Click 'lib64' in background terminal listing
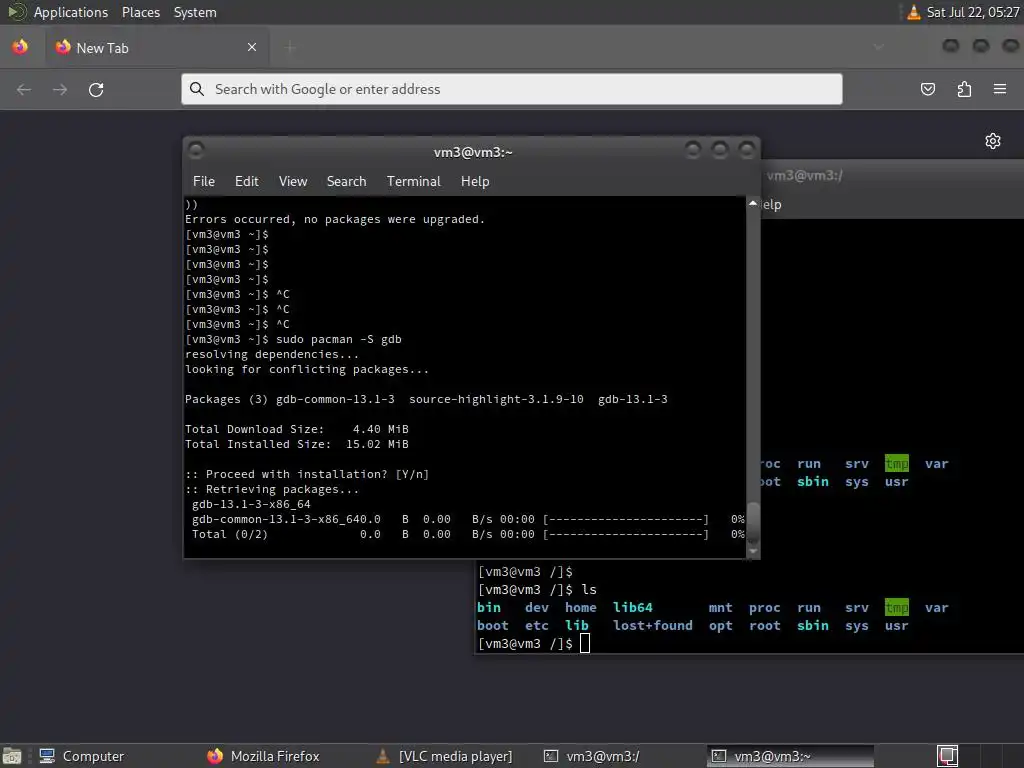 click(x=632, y=608)
